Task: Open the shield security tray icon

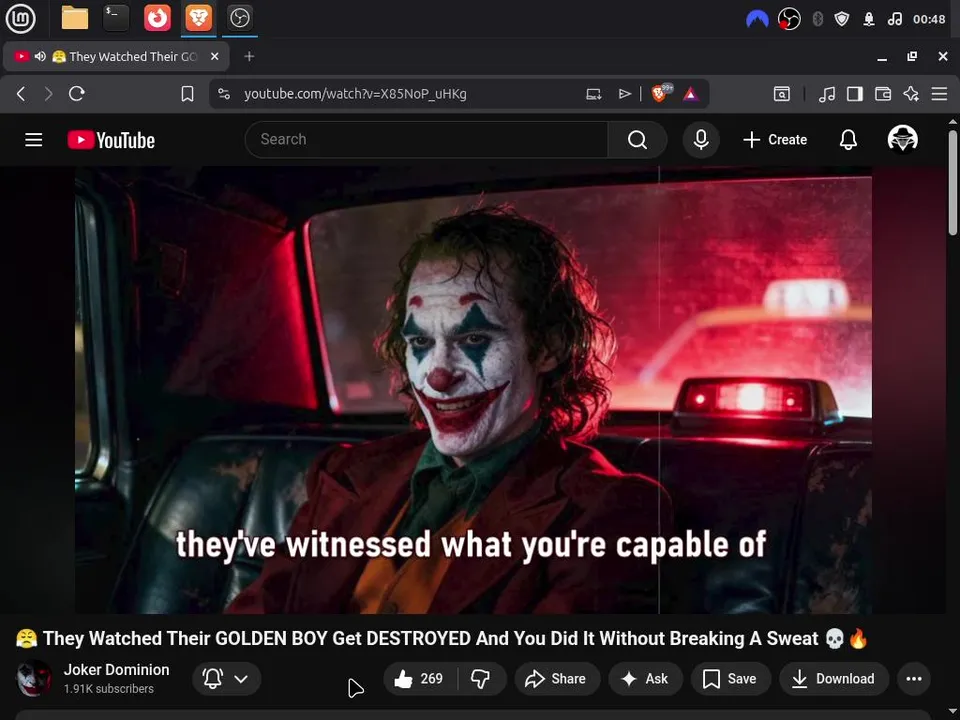Action: [x=842, y=19]
